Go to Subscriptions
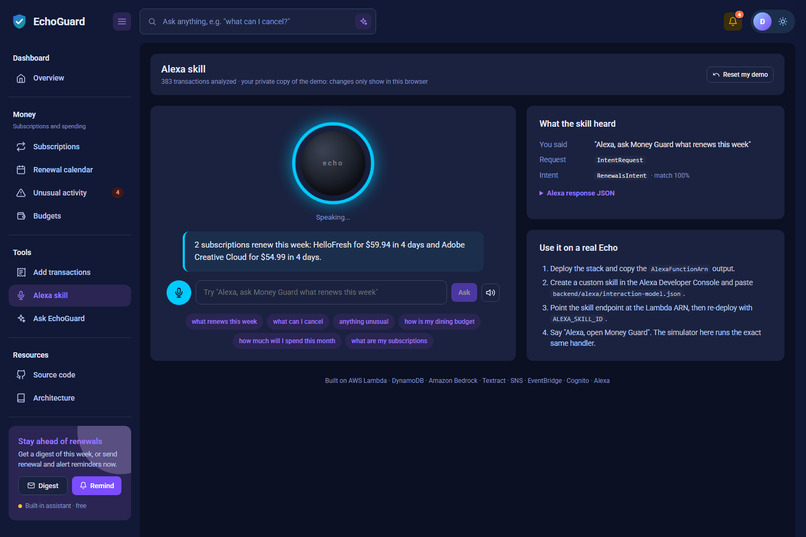Image resolution: width=806 pixels, height=537 pixels. [70, 147]
